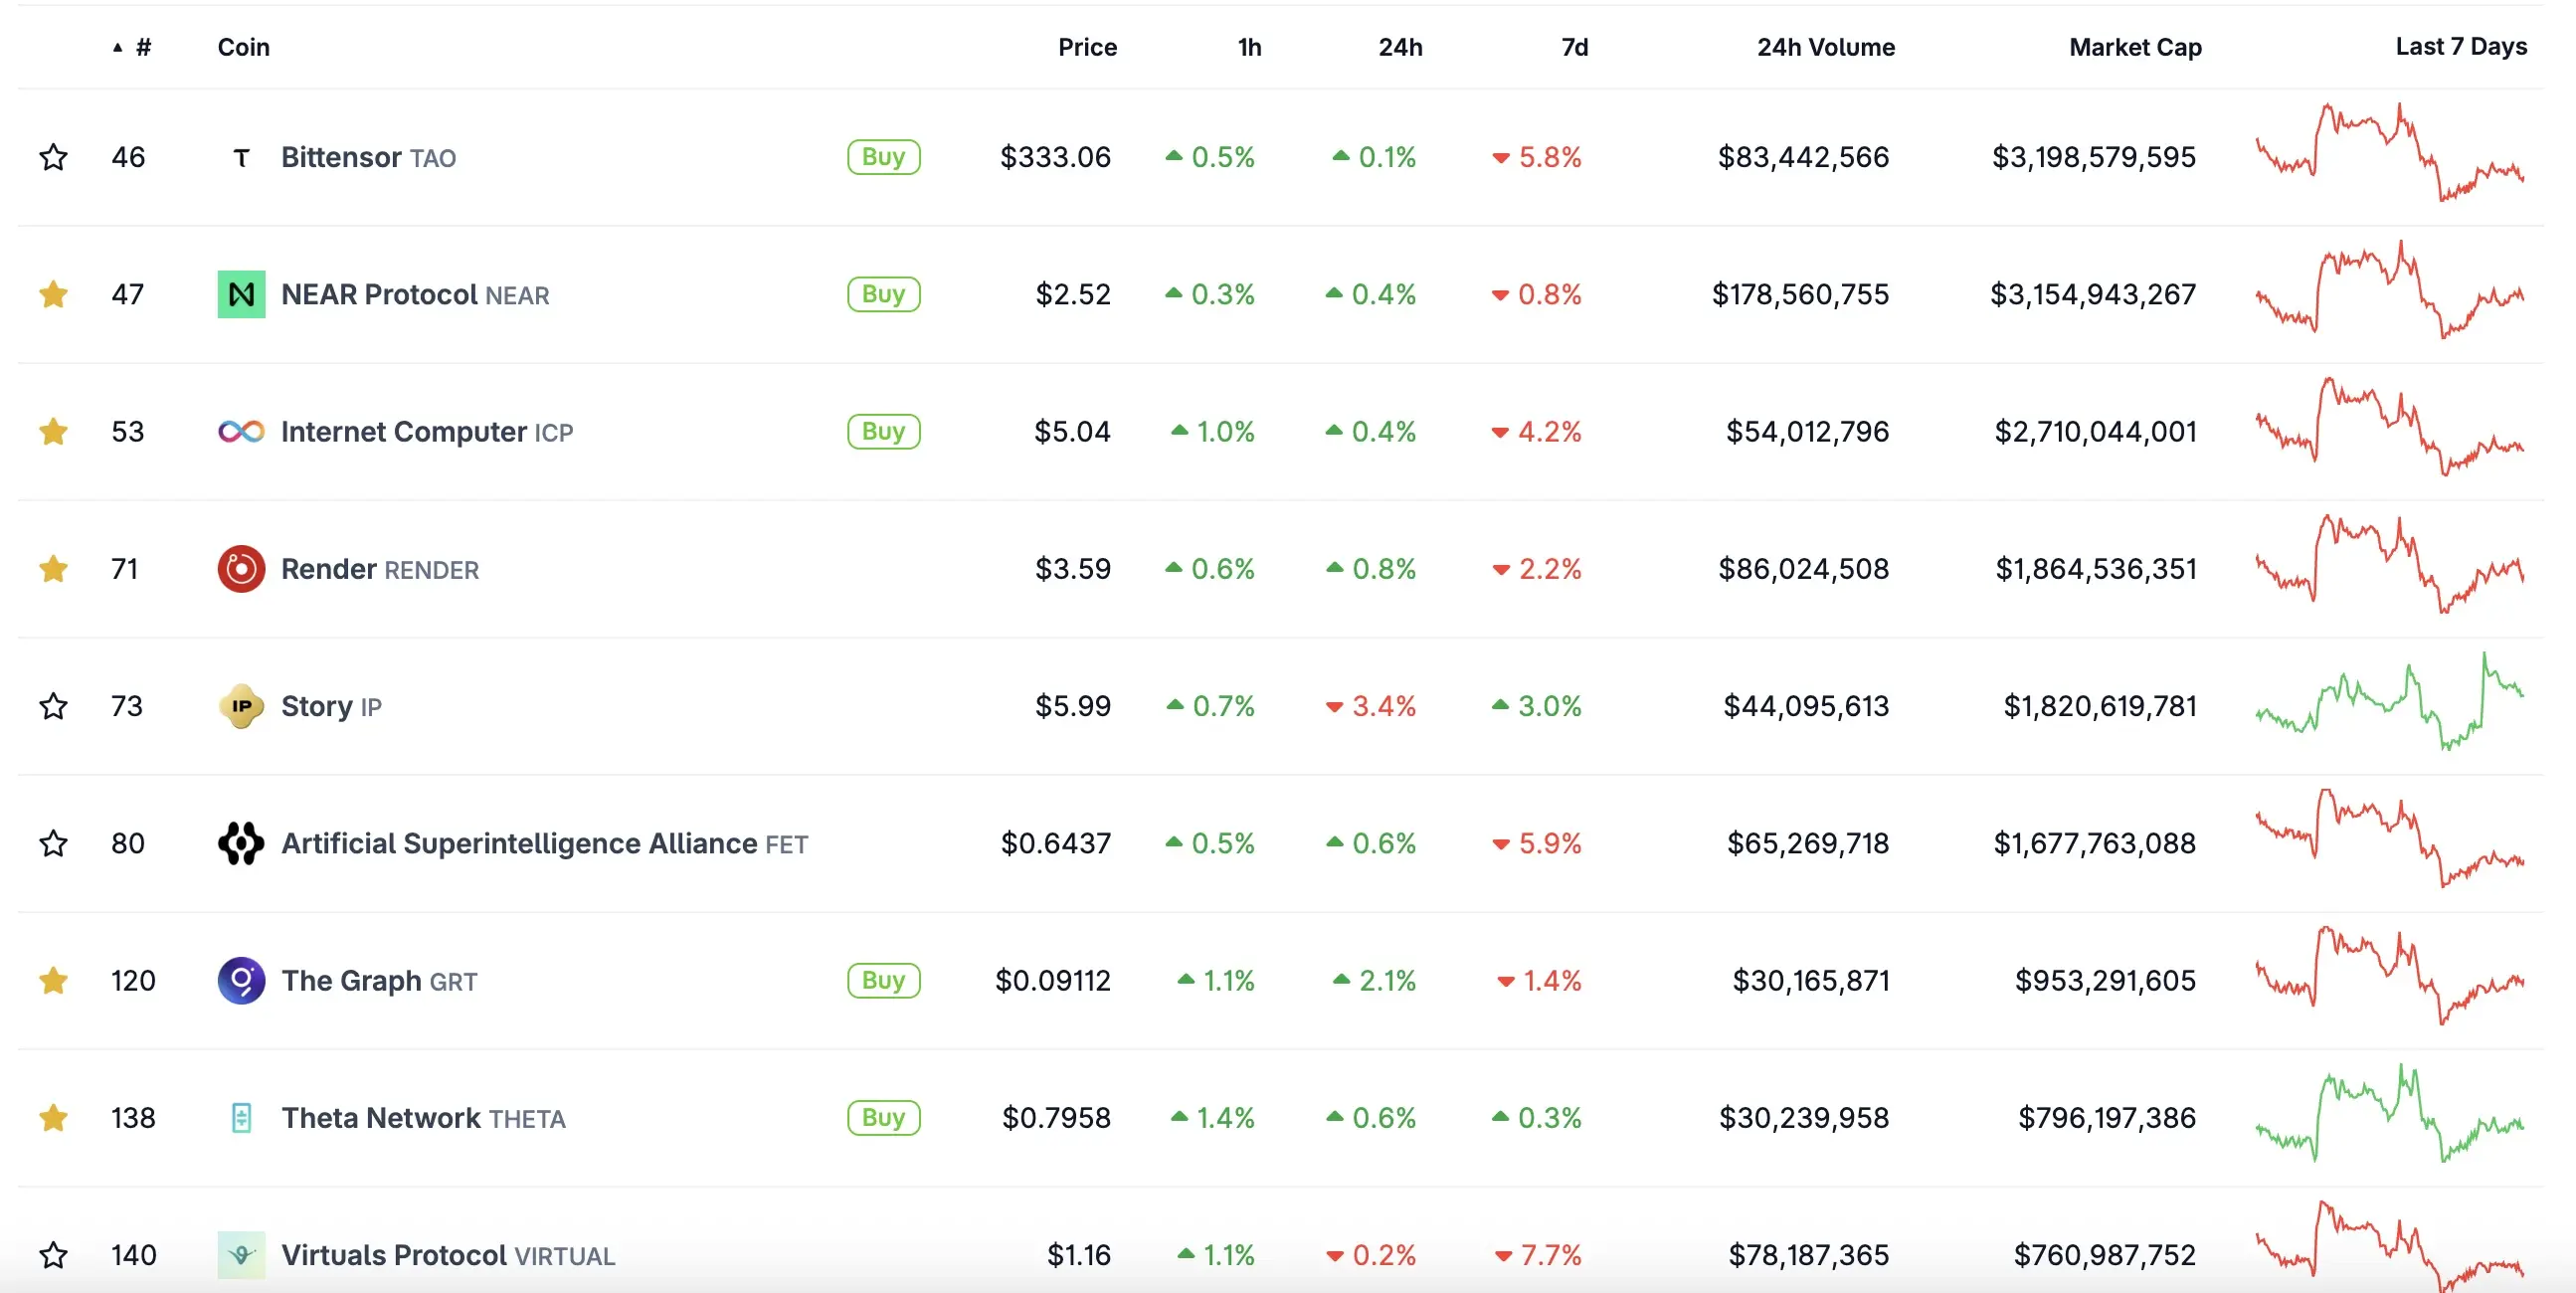Screen dimensions: 2576x1293
Task: Open Virtuals Protocol VIRTUAL coin link
Action: point(448,1255)
